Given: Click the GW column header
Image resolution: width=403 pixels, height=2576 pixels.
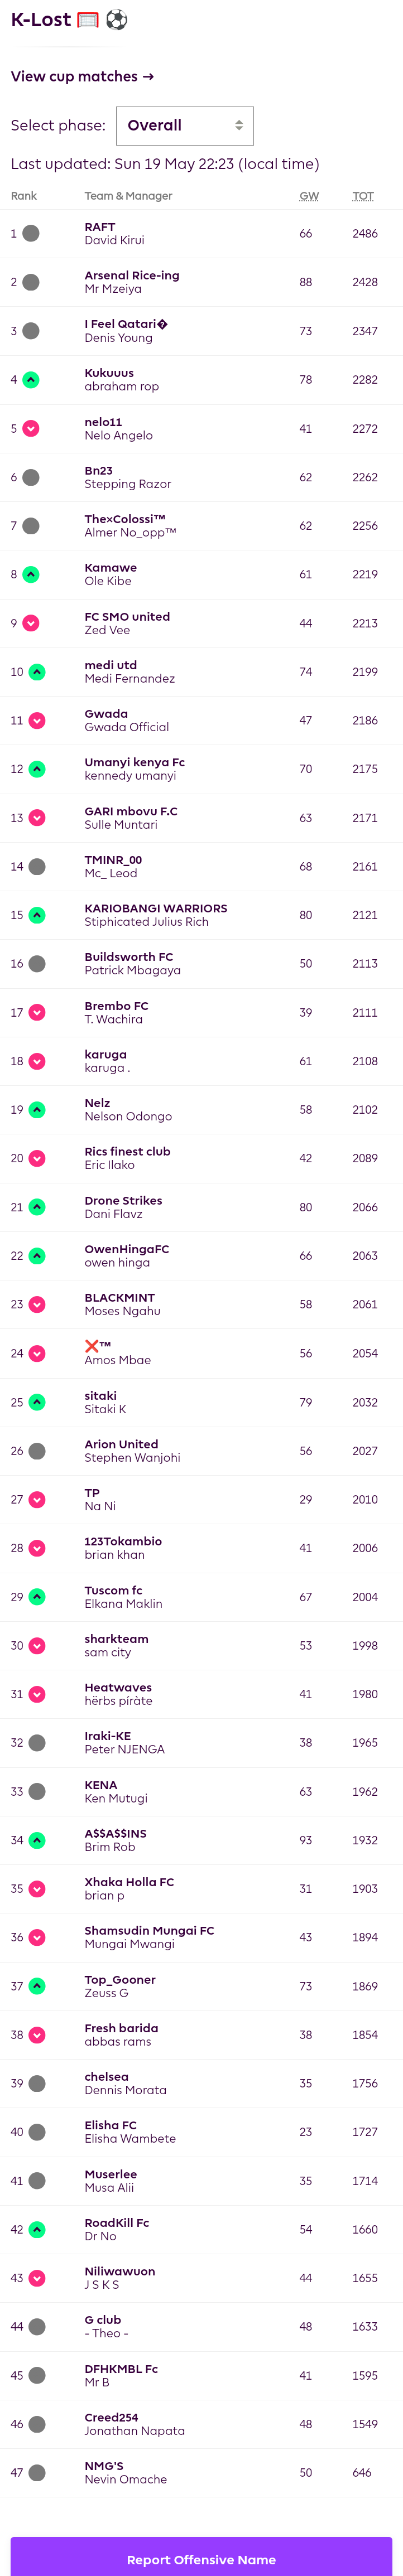Looking at the screenshot, I should point(309,196).
